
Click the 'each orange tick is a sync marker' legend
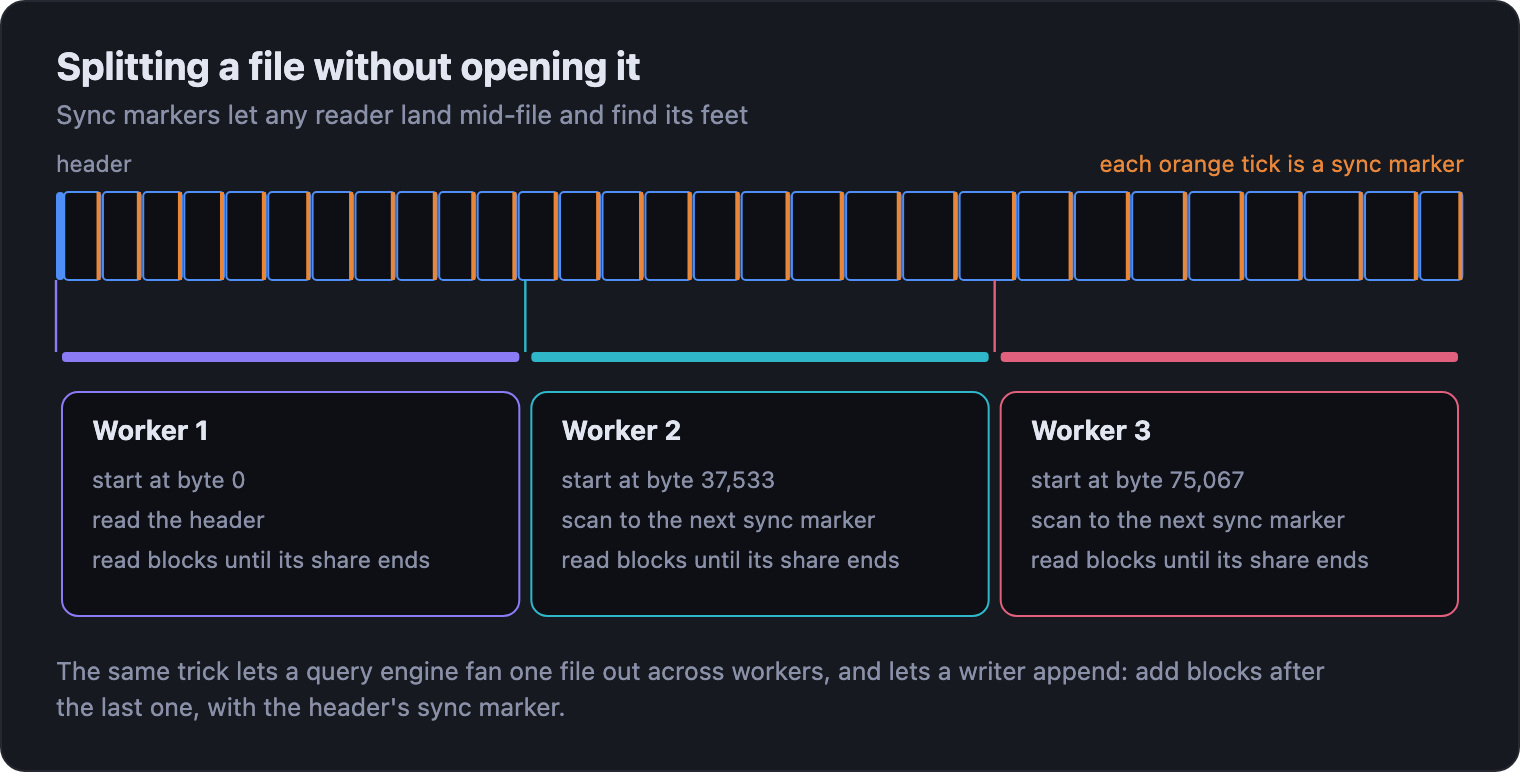pyautogui.click(x=1281, y=164)
